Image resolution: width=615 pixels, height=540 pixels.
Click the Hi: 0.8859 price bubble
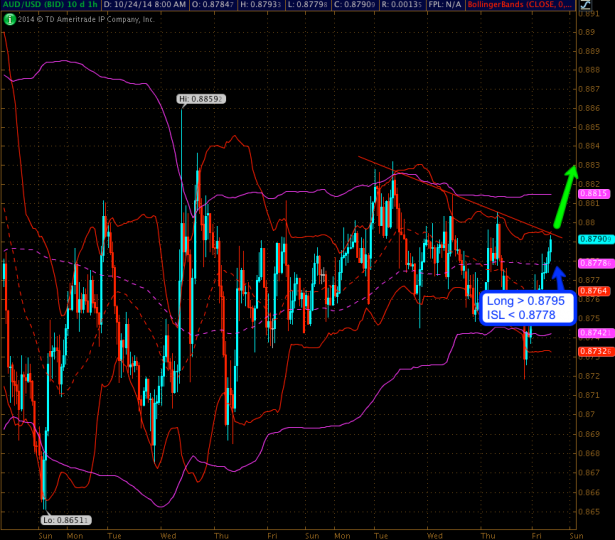coord(197,99)
